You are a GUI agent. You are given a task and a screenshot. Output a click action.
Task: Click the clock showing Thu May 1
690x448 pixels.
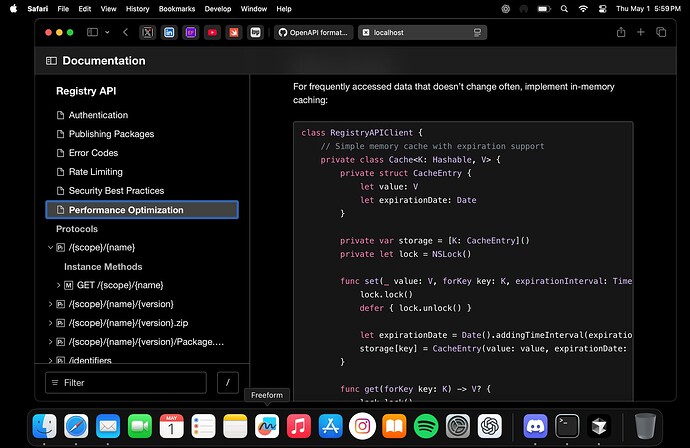[x=648, y=9]
